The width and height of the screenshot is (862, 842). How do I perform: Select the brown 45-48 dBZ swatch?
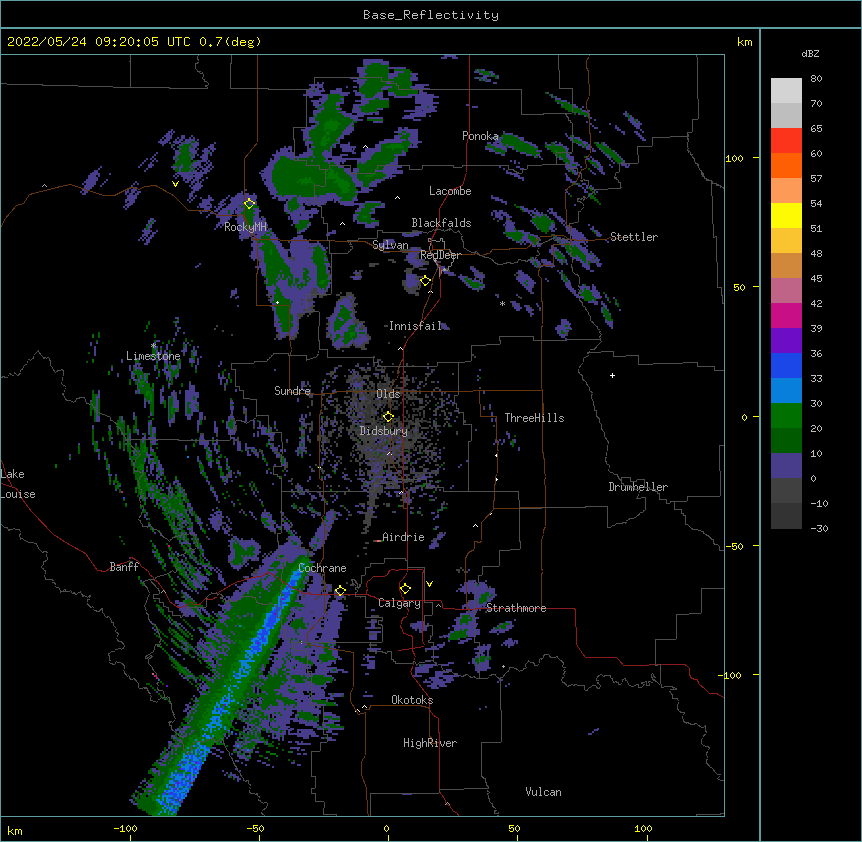(786, 265)
